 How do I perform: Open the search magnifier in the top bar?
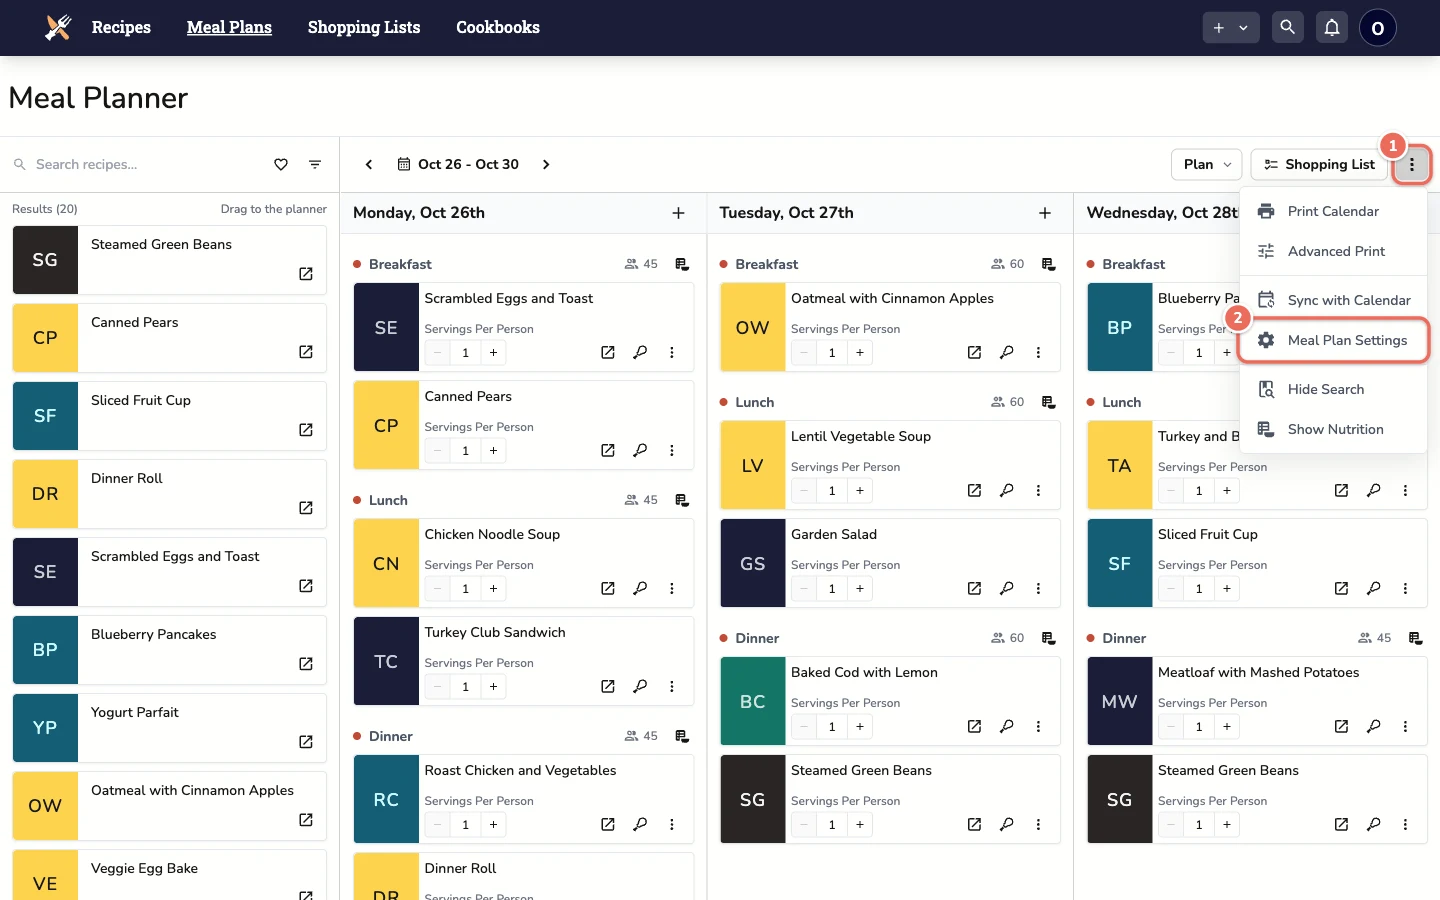click(x=1288, y=28)
